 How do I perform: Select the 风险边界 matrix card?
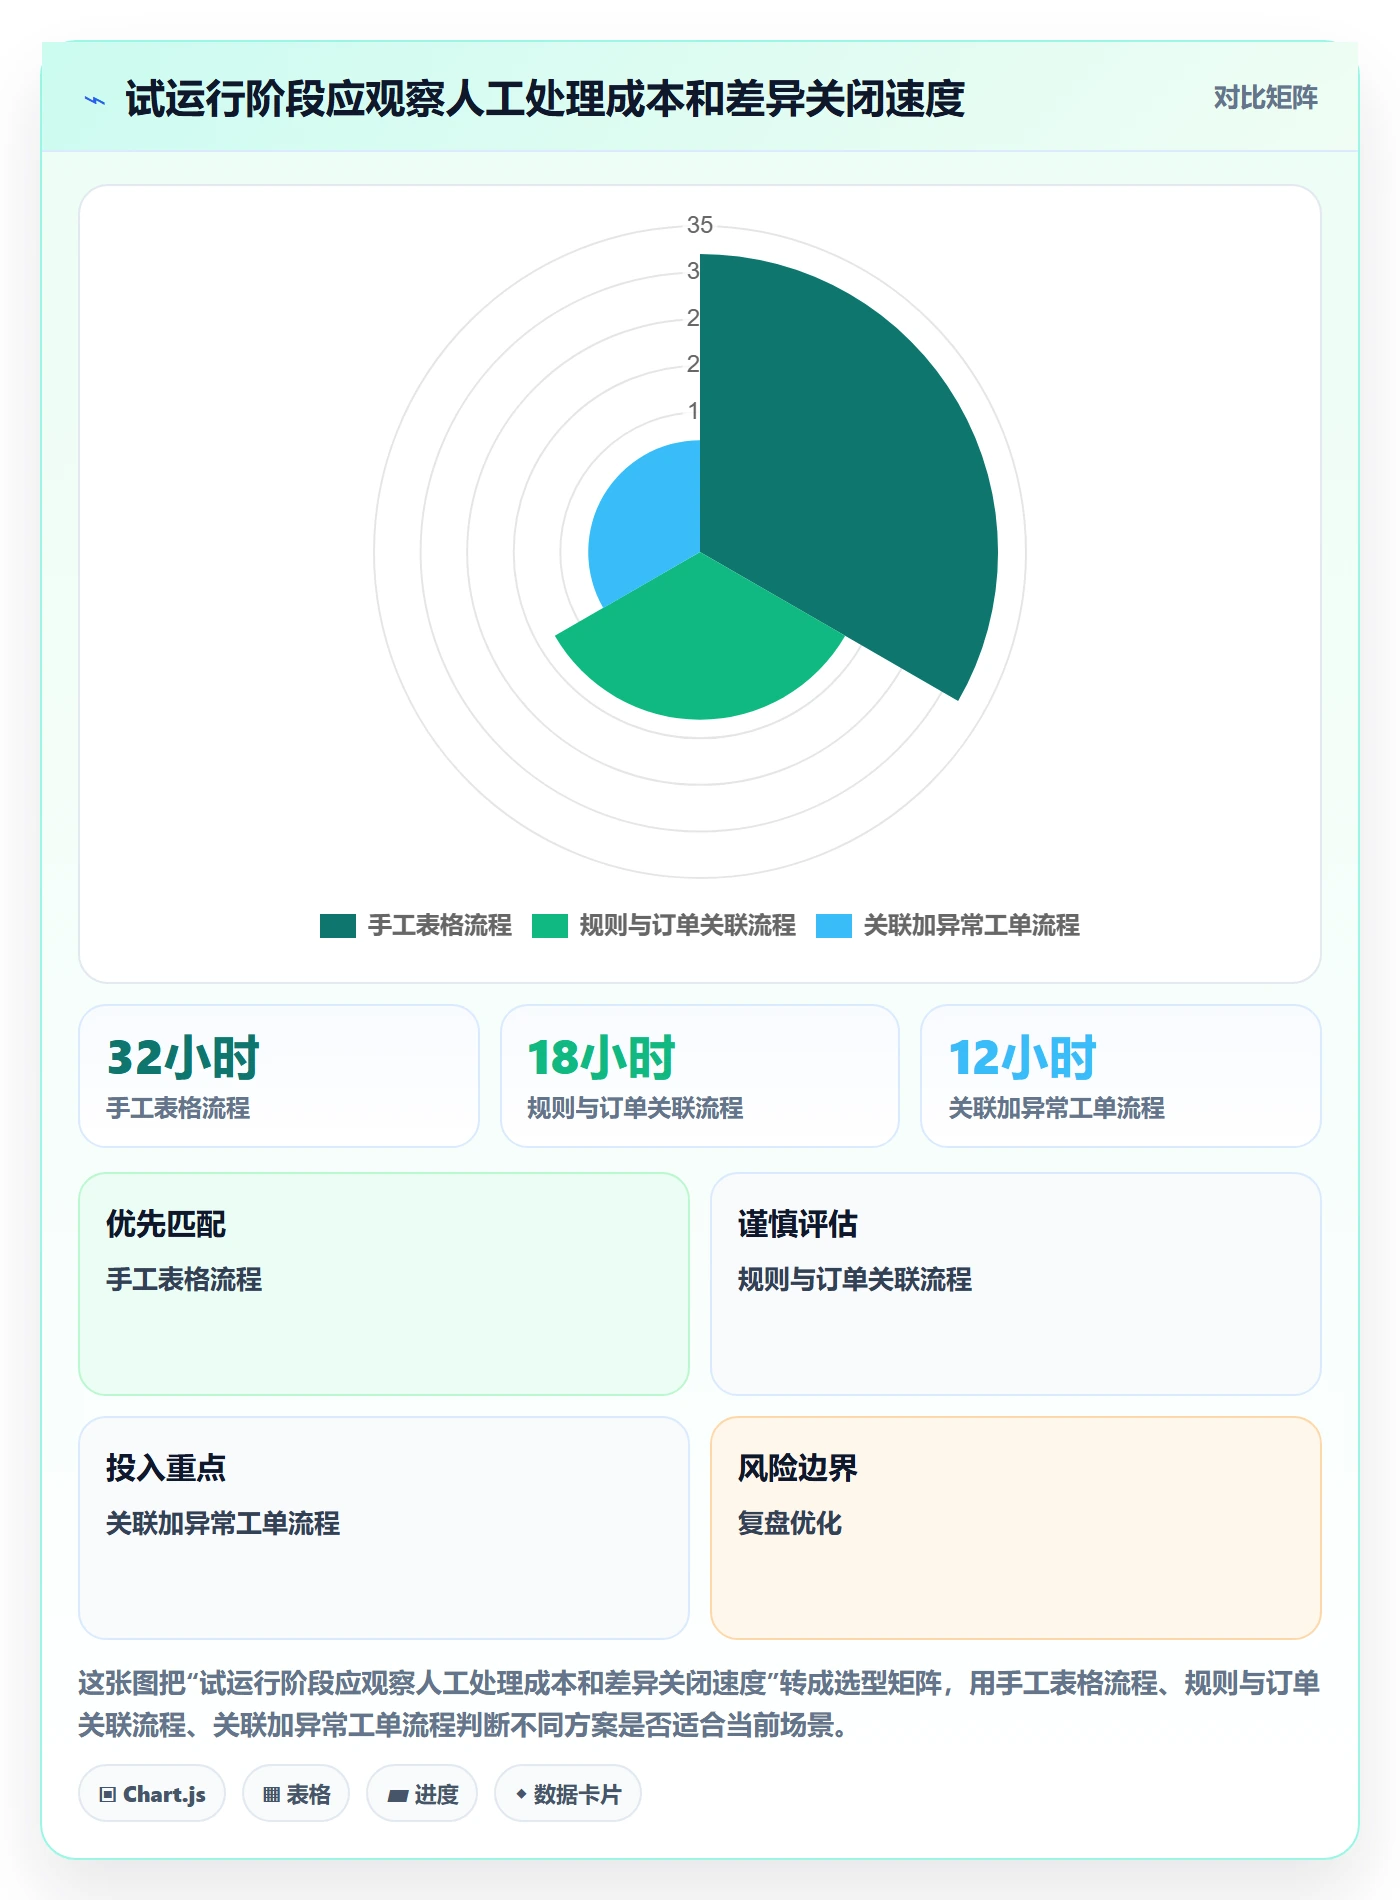[1016, 1528]
